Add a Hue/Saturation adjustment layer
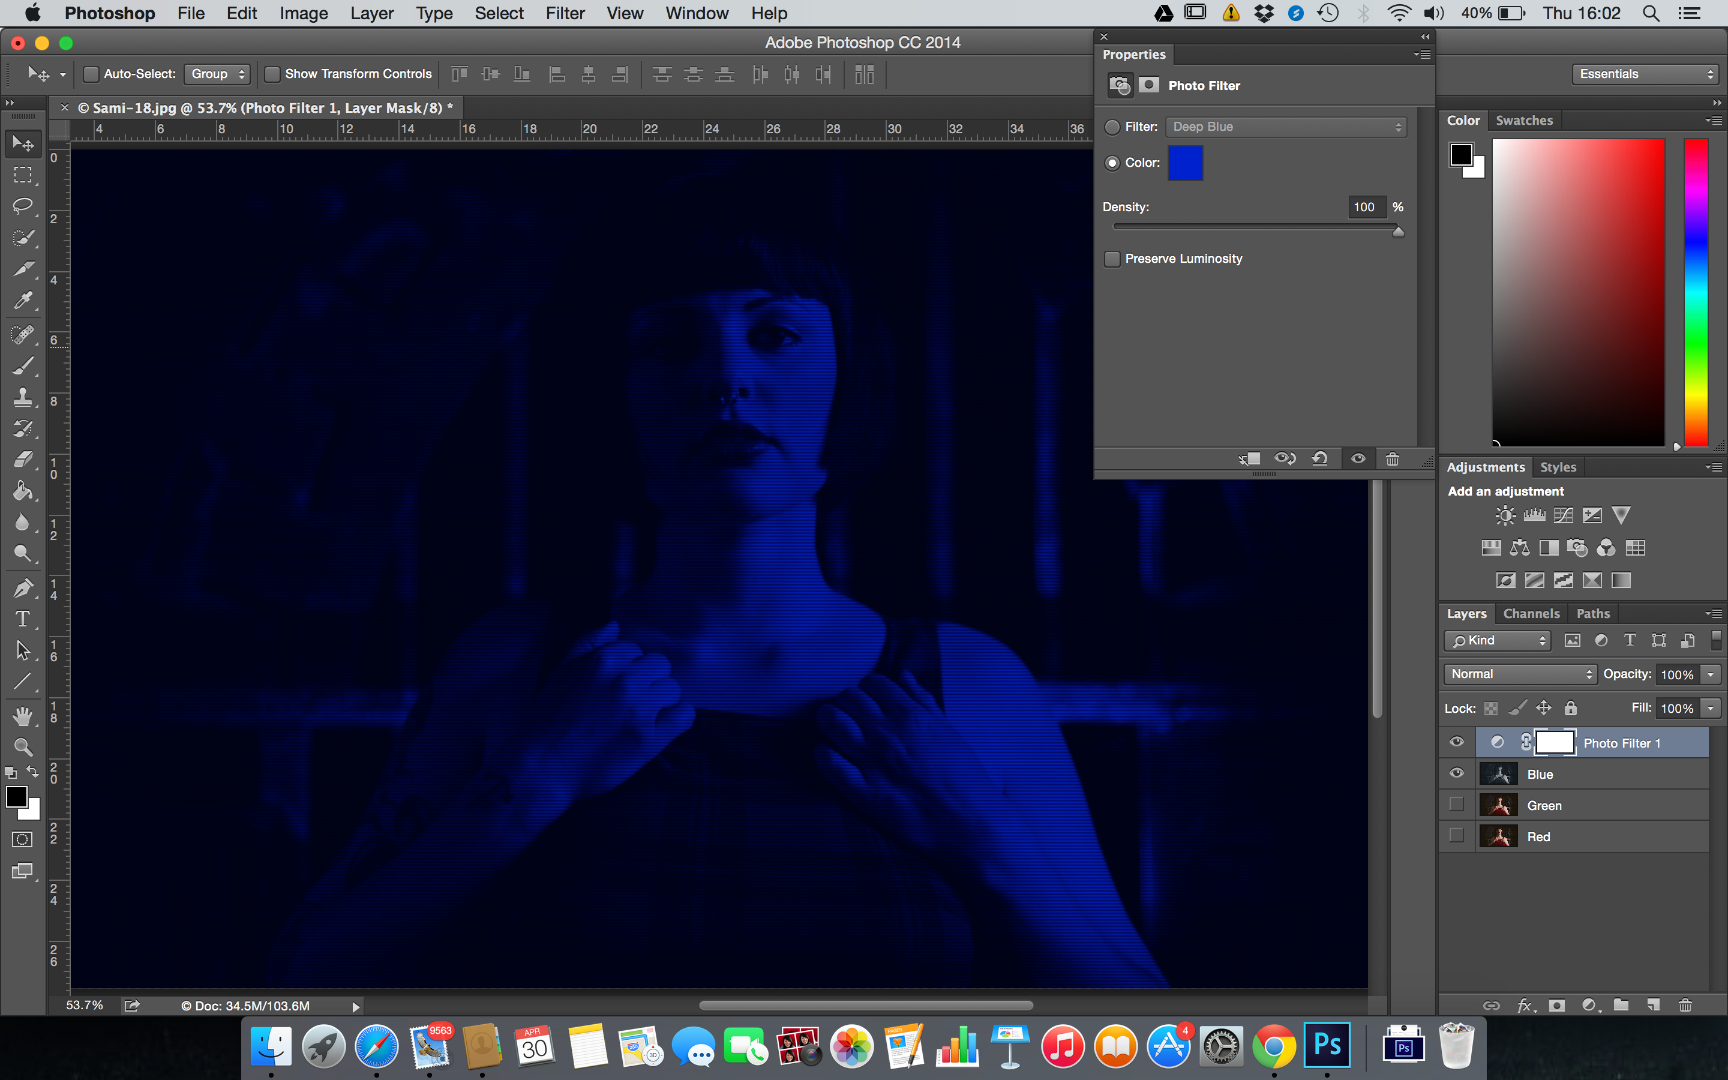 coord(1491,547)
